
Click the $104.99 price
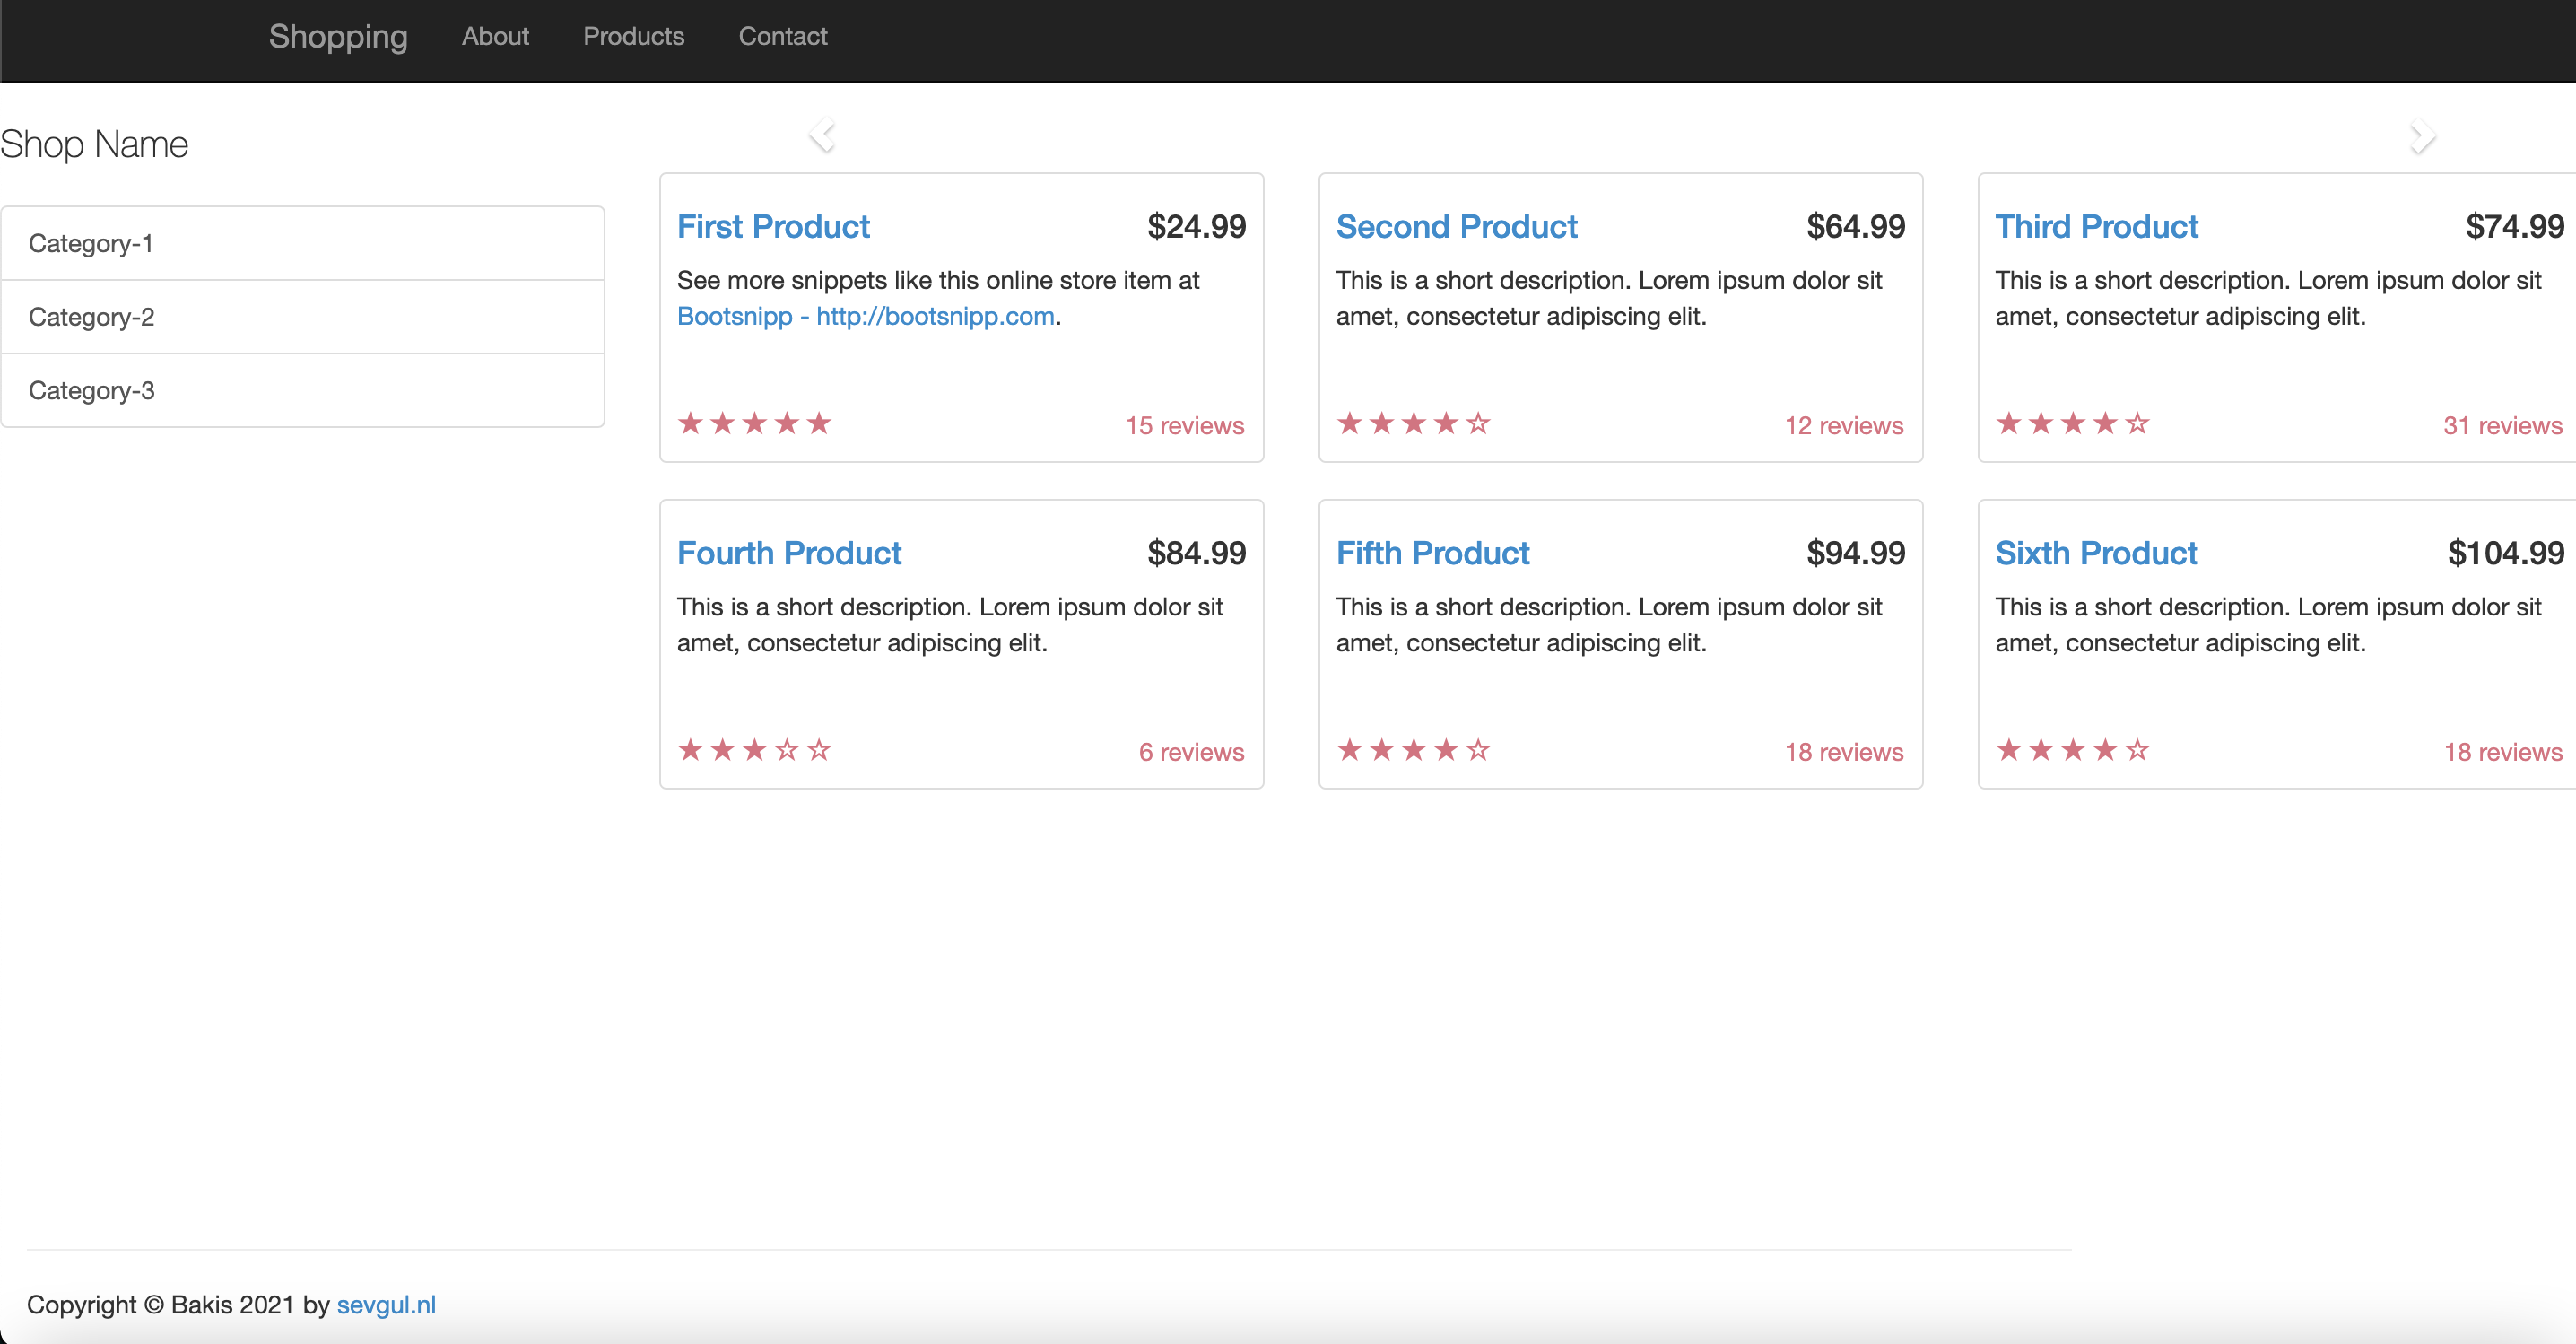click(x=2506, y=553)
